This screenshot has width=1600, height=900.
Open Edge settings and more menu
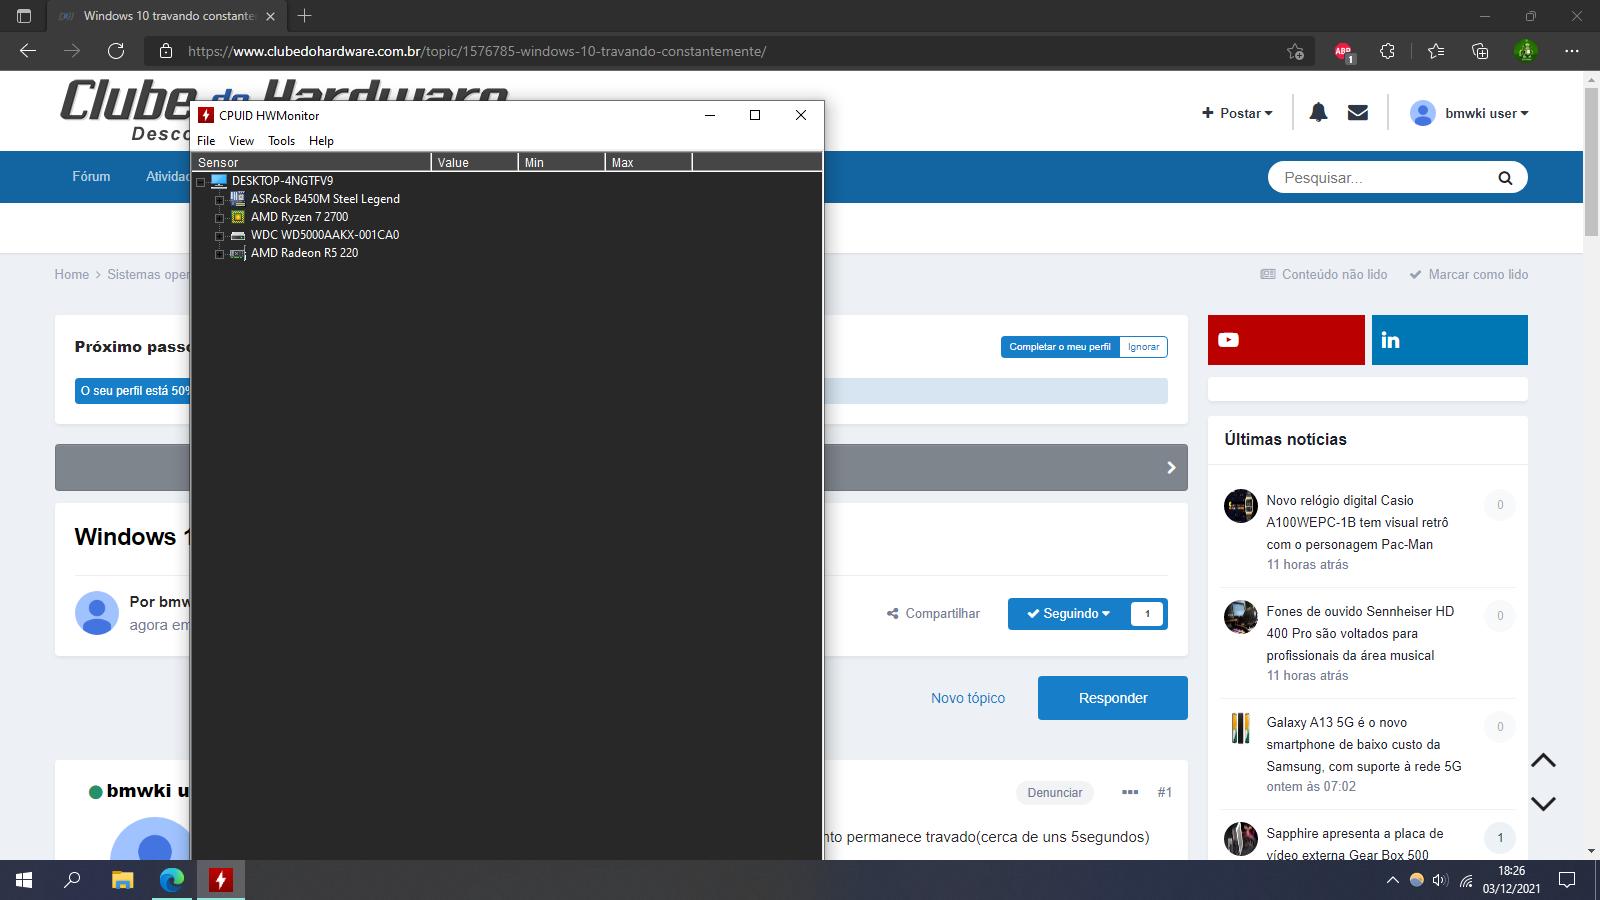tap(1572, 51)
